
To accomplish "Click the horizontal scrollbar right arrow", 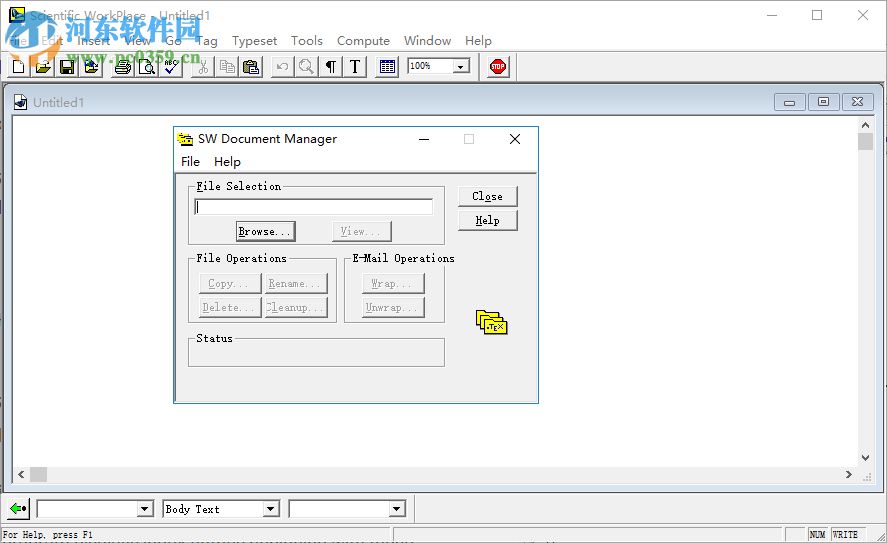I will [849, 474].
